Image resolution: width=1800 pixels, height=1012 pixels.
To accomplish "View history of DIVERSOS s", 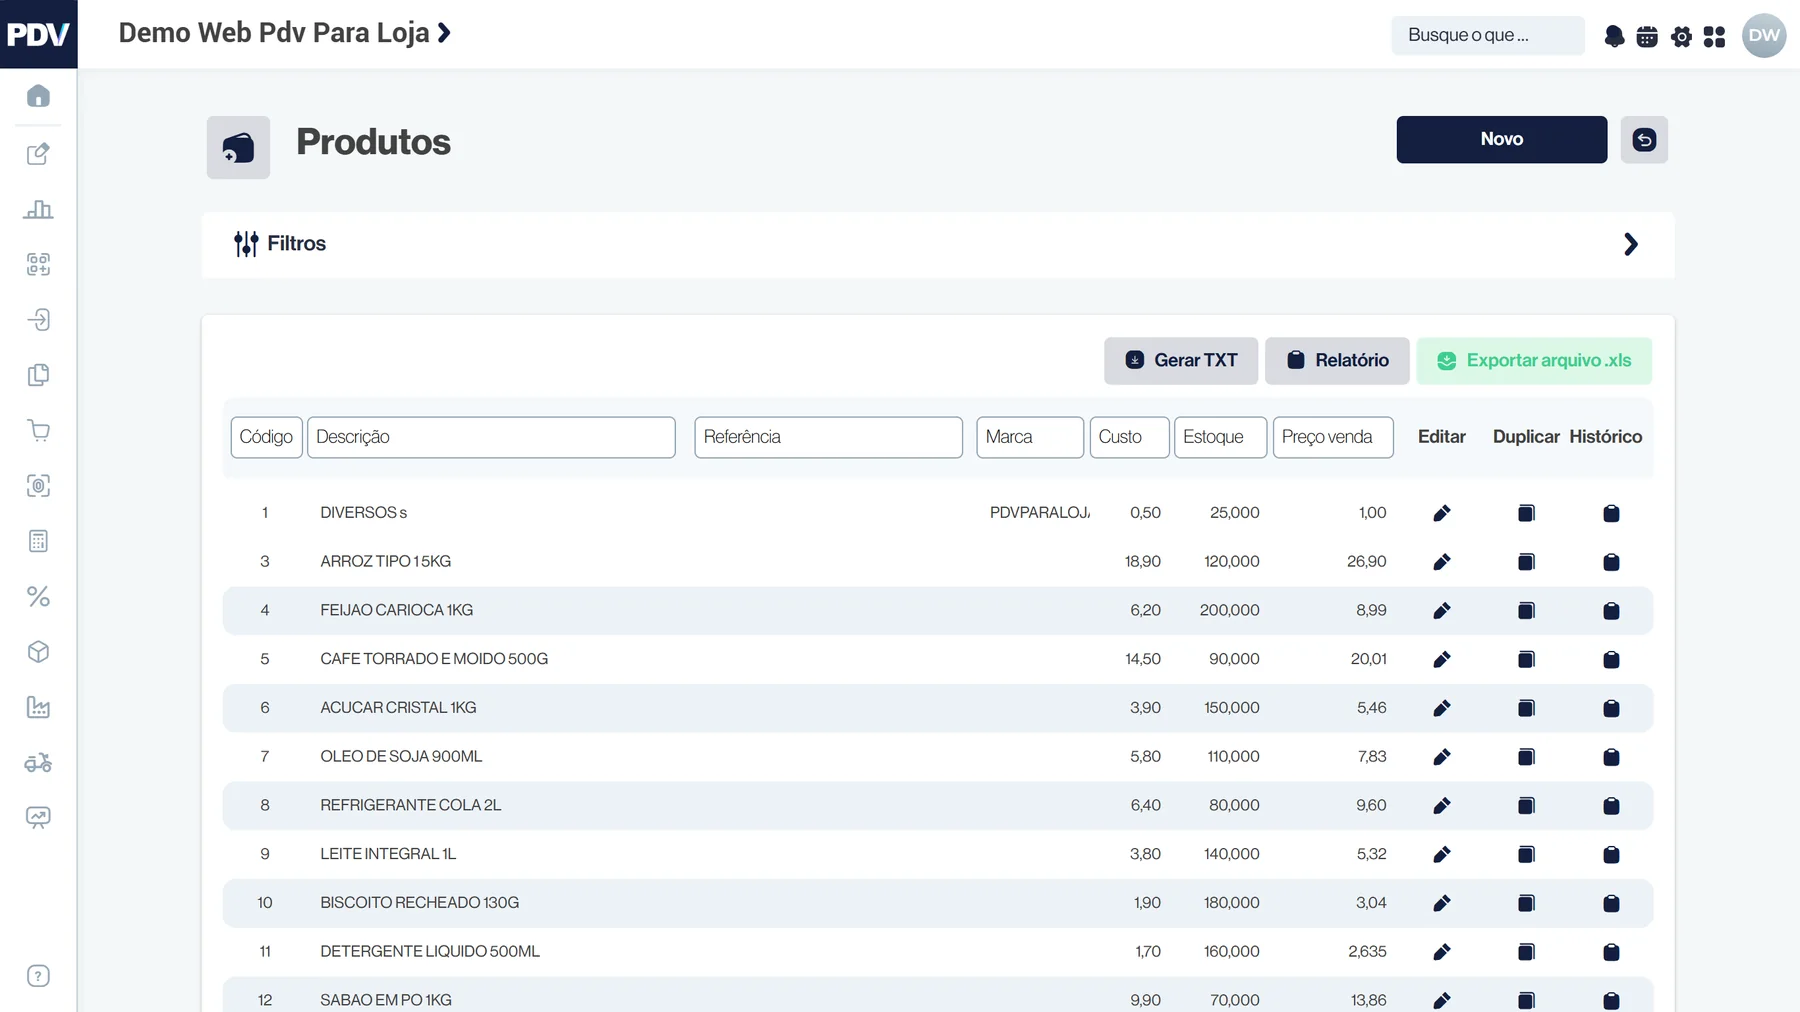I will click(x=1611, y=513).
